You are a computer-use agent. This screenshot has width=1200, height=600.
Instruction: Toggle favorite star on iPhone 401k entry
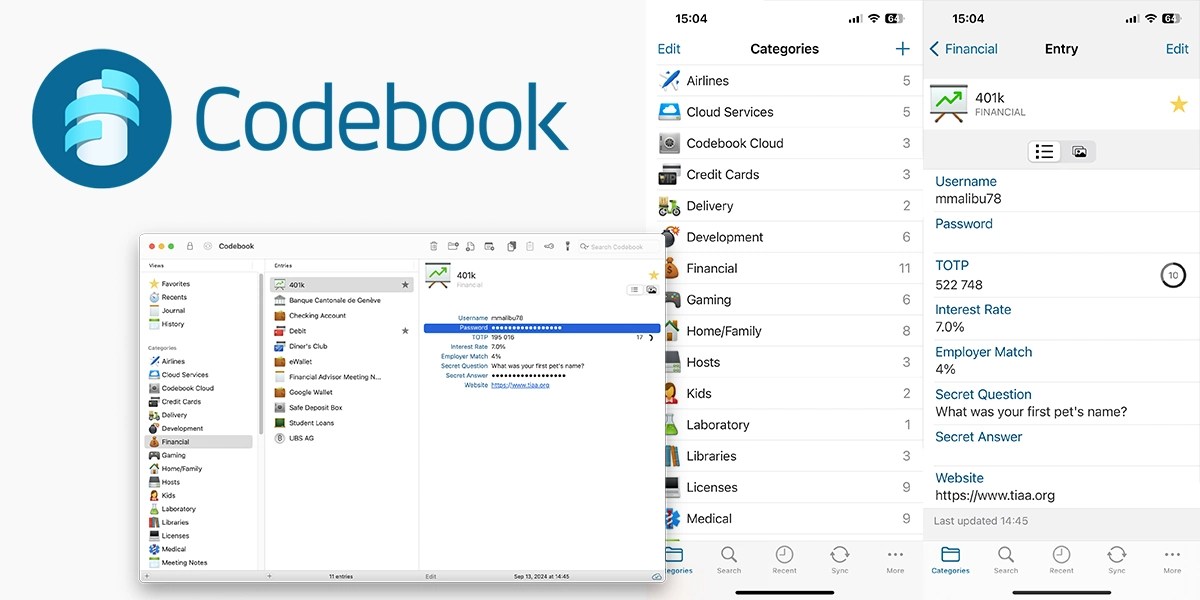1178,104
